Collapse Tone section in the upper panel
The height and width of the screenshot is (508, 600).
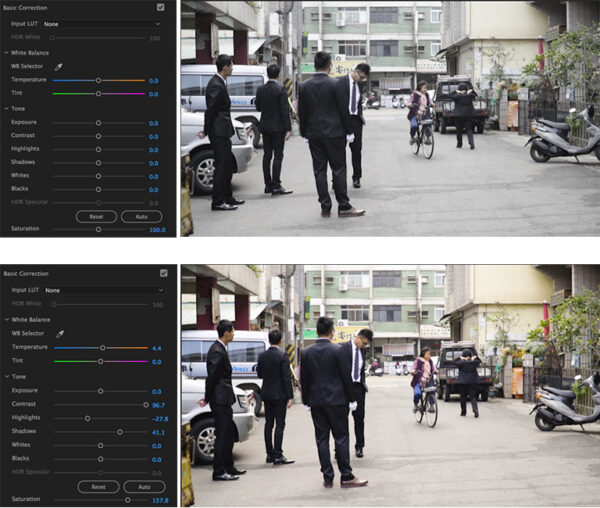[5, 109]
